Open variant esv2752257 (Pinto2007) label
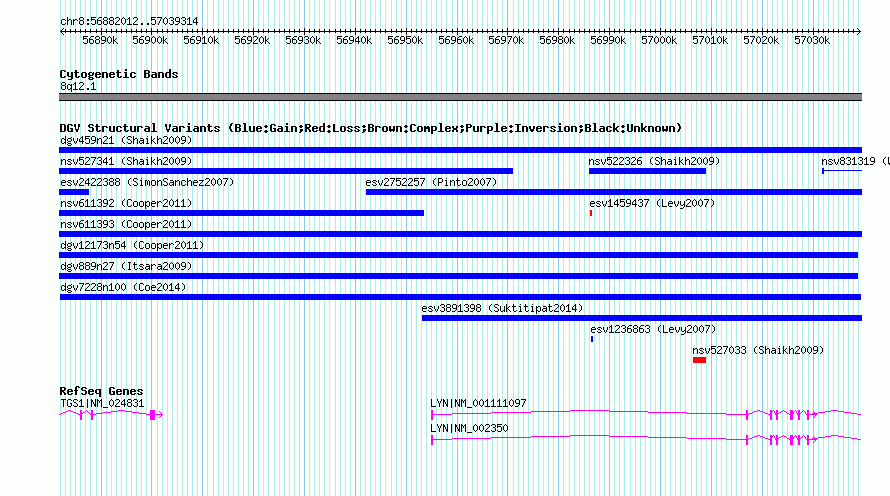 pyautogui.click(x=431, y=182)
